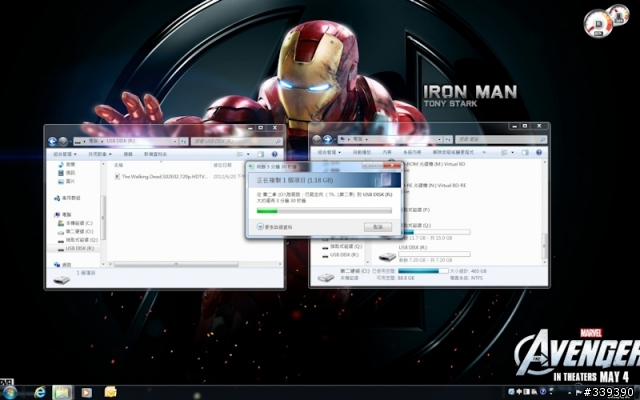640x400 pixels.
Task: Go forward in the 電腦 window
Action: point(327,140)
